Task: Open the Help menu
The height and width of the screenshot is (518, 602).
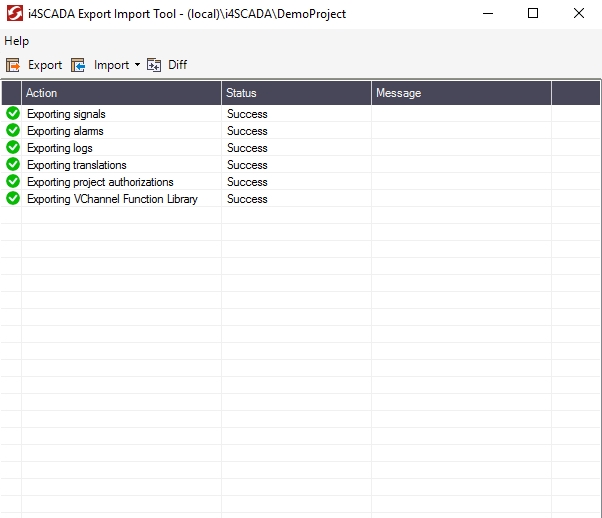Action: 17,41
